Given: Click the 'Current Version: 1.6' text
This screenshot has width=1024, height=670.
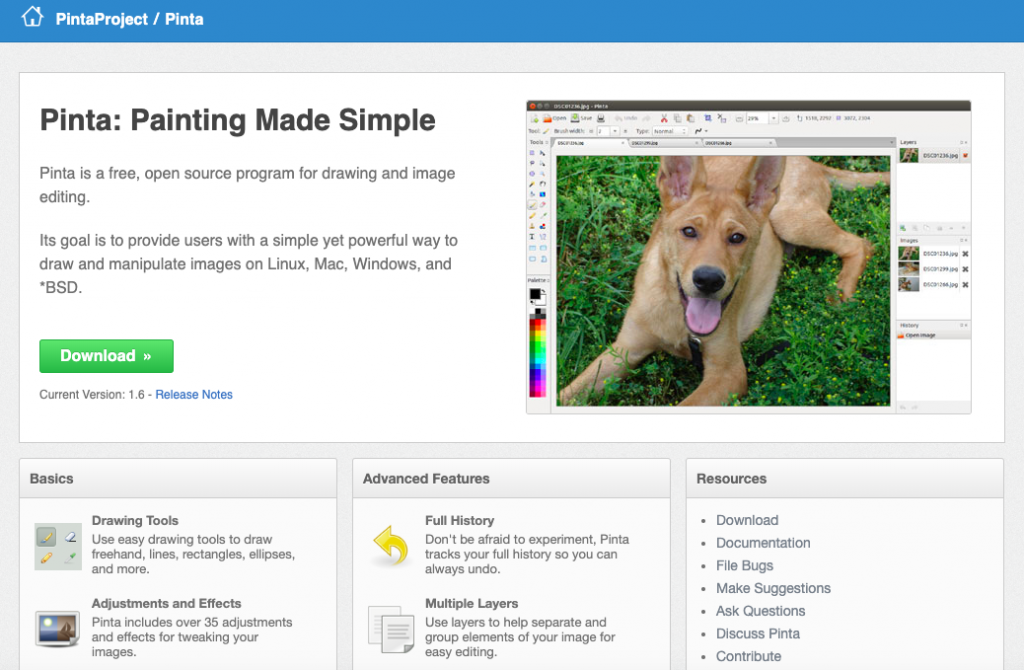Looking at the screenshot, I should tap(92, 394).
